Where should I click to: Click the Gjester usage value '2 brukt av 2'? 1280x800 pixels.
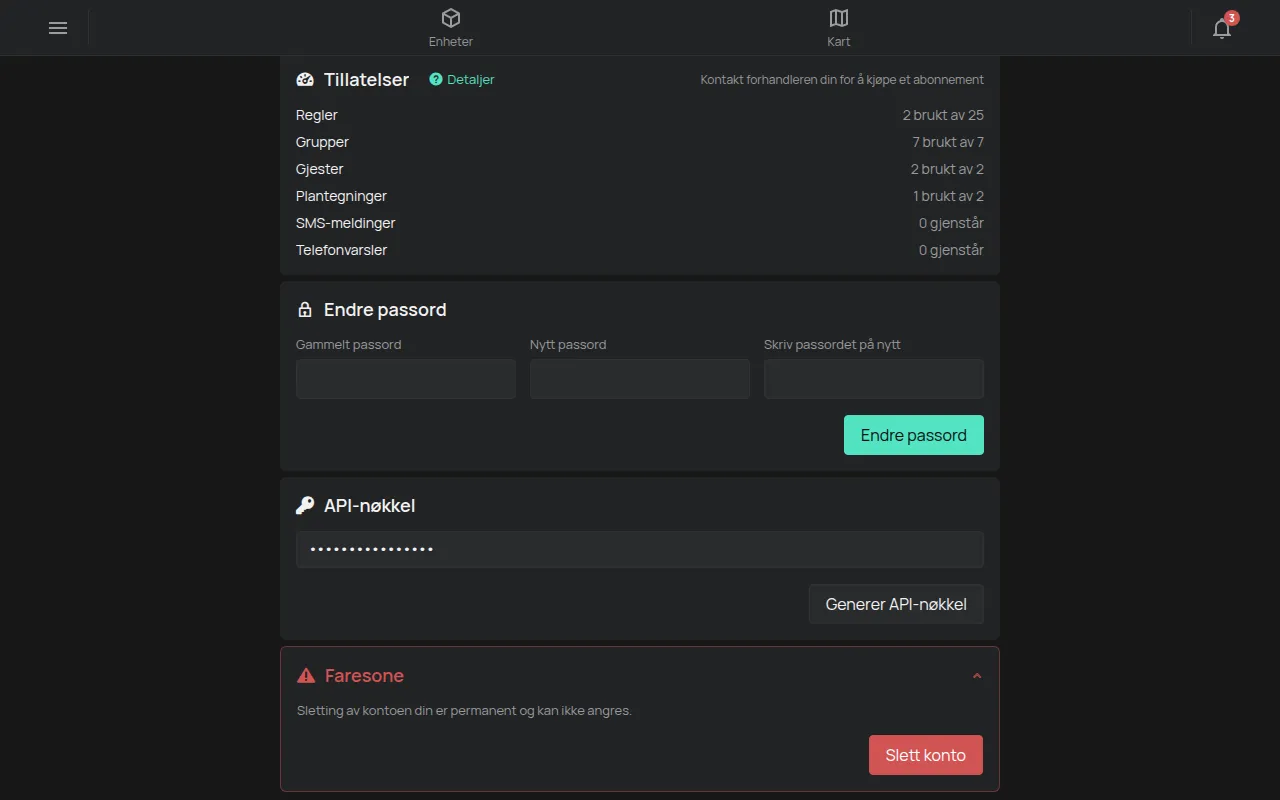click(x=947, y=169)
